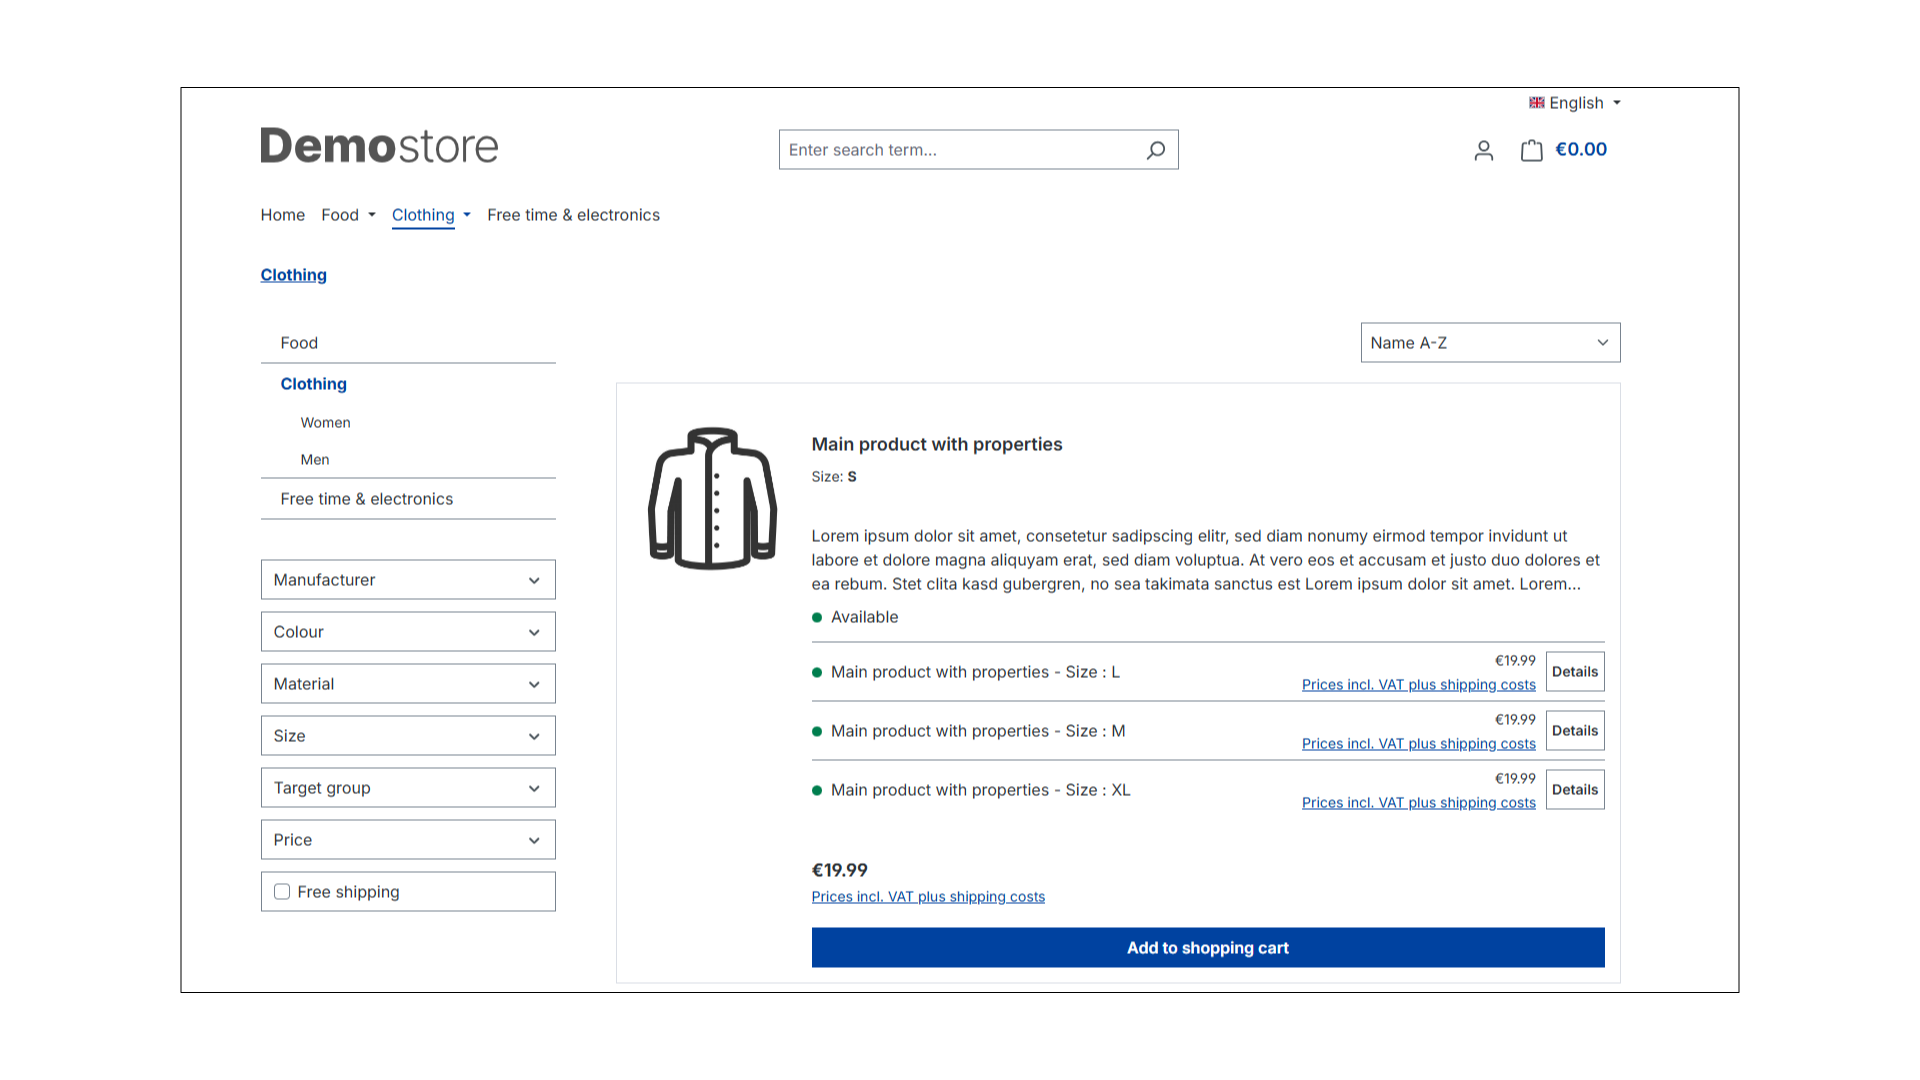Viewport: 1920px width, 1080px height.
Task: Click Main product with properties Size L text
Action: 975,672
